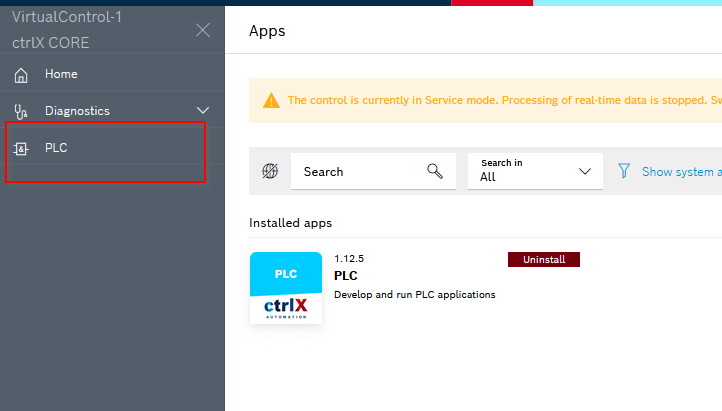Image resolution: width=722 pixels, height=411 pixels.
Task: Click the ctrlX CORE label
Action: (51, 43)
